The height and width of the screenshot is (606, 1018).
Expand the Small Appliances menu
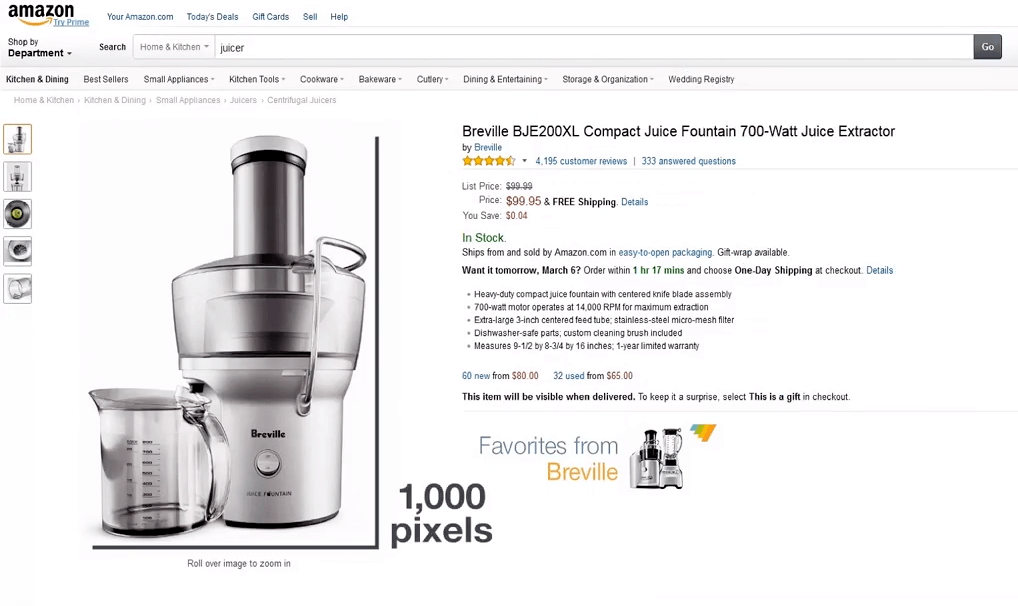179,79
